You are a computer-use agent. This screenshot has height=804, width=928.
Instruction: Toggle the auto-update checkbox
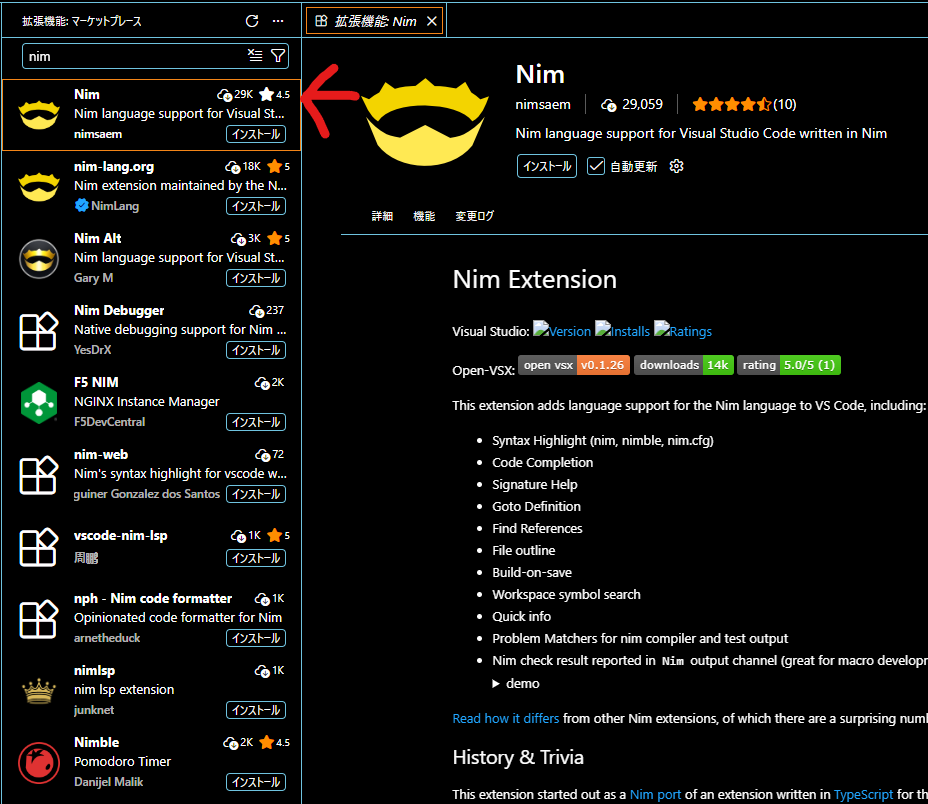[x=596, y=166]
